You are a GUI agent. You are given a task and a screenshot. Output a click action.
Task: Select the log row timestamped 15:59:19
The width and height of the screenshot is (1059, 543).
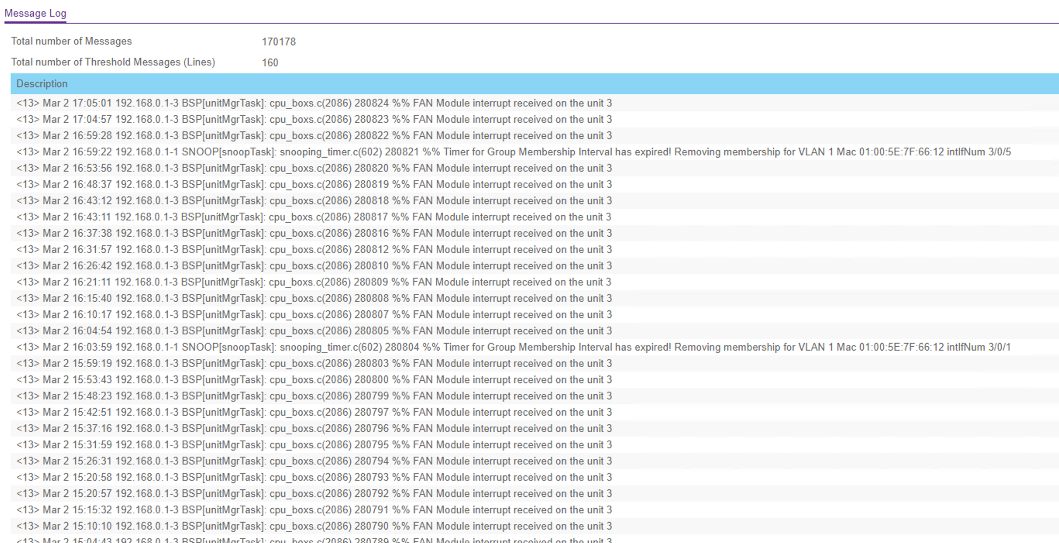pos(314,363)
